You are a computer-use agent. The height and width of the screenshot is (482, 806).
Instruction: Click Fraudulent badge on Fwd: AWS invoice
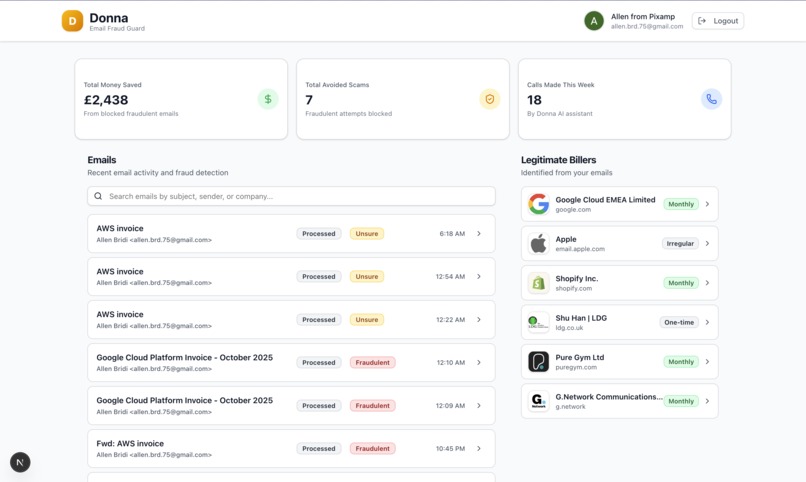click(x=372, y=449)
